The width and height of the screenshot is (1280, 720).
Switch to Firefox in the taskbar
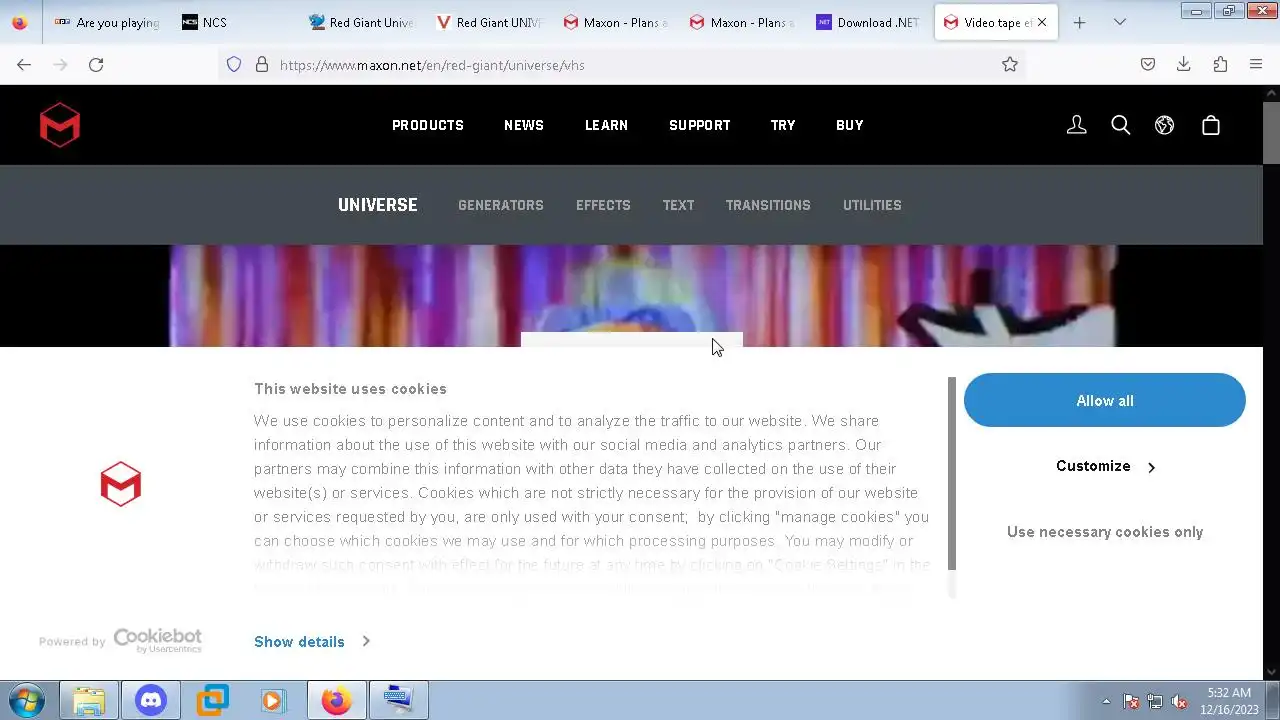coord(336,700)
